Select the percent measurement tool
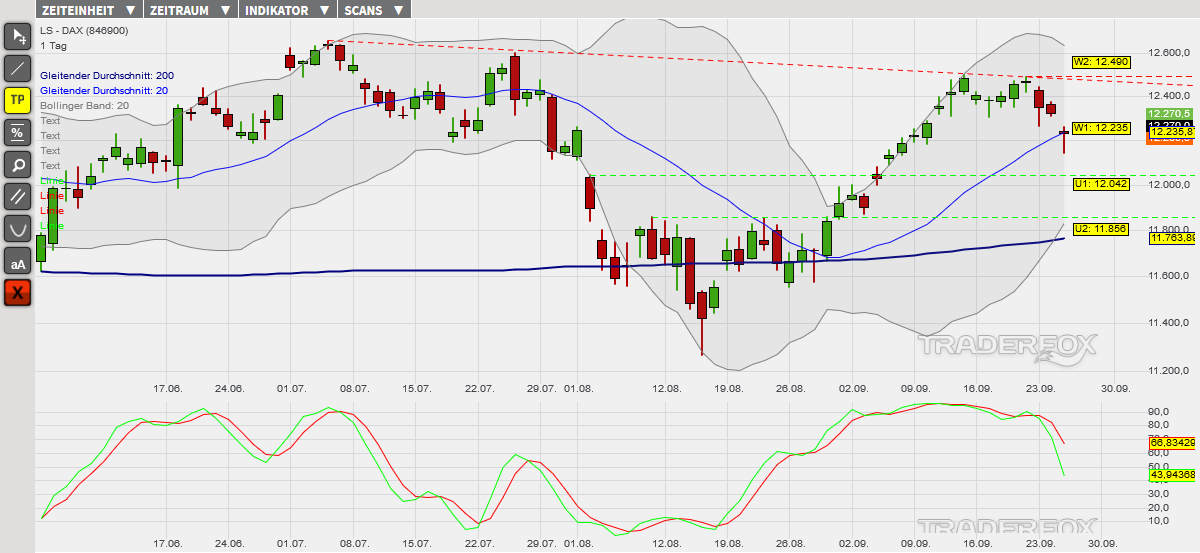The image size is (1200, 553). point(18,132)
